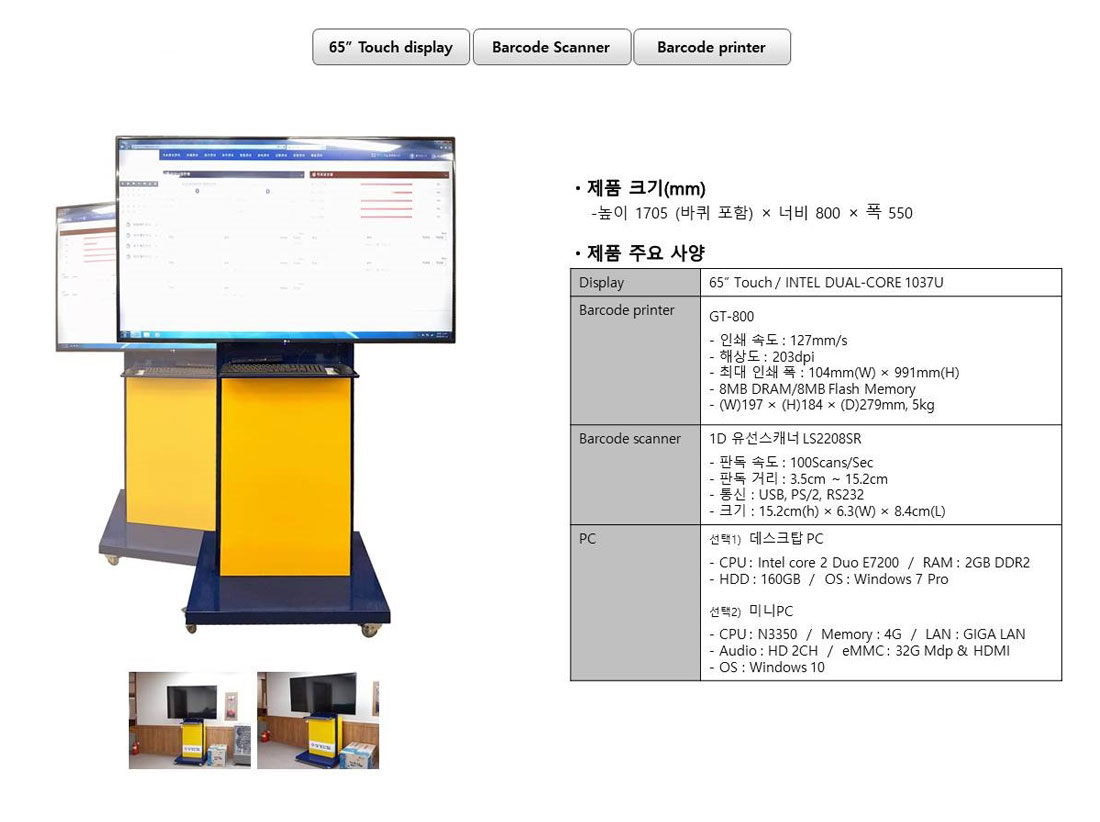Click the Barcode printer row label cell
Image resolution: width=1100 pixels, height=822 pixels.
pyautogui.click(x=627, y=310)
